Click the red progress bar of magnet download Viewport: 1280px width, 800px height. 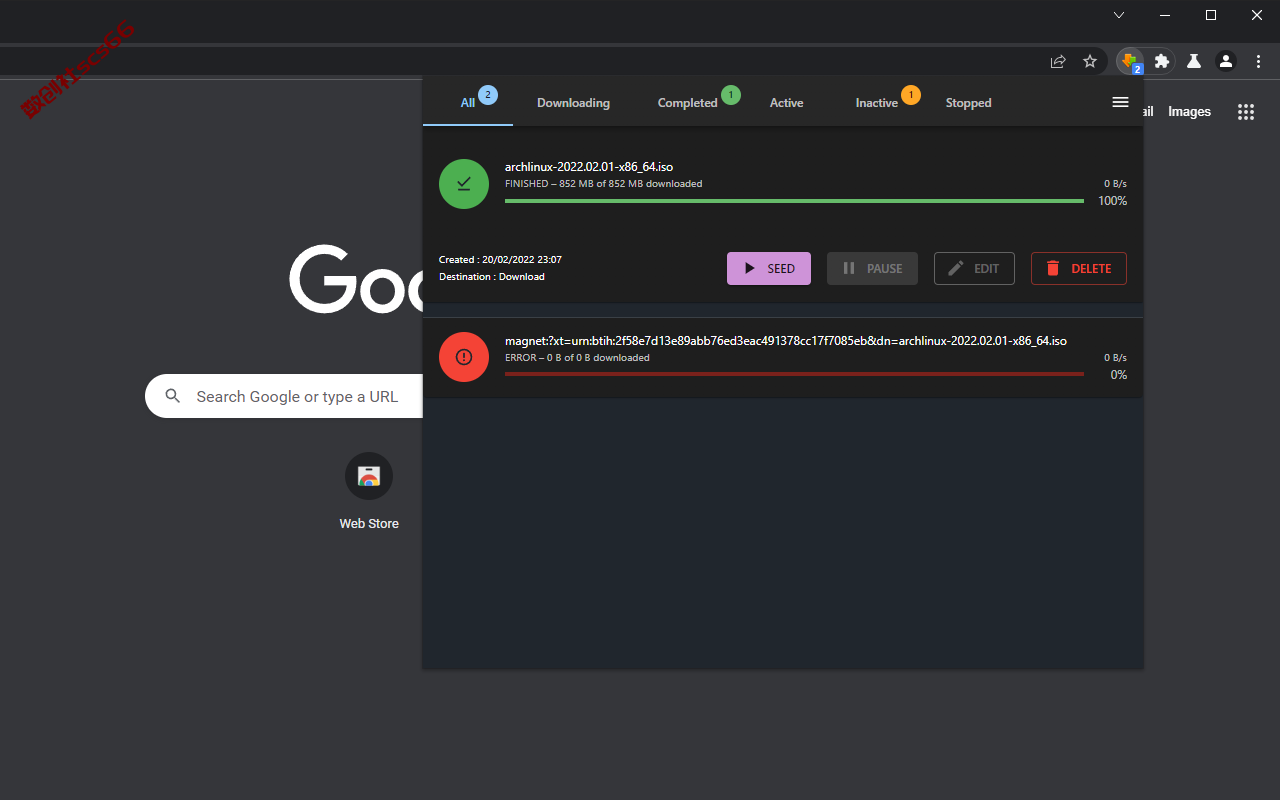794,374
